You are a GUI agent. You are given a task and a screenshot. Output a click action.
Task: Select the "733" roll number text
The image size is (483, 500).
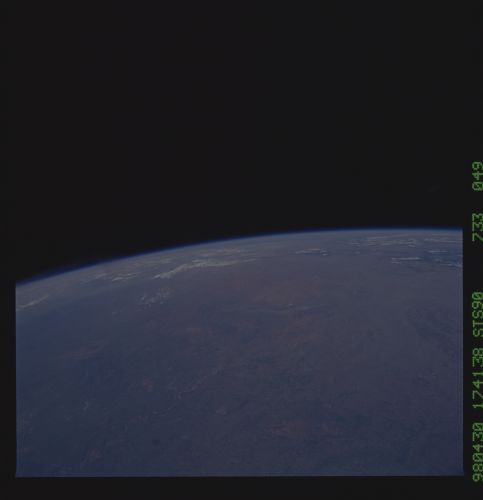(477, 227)
